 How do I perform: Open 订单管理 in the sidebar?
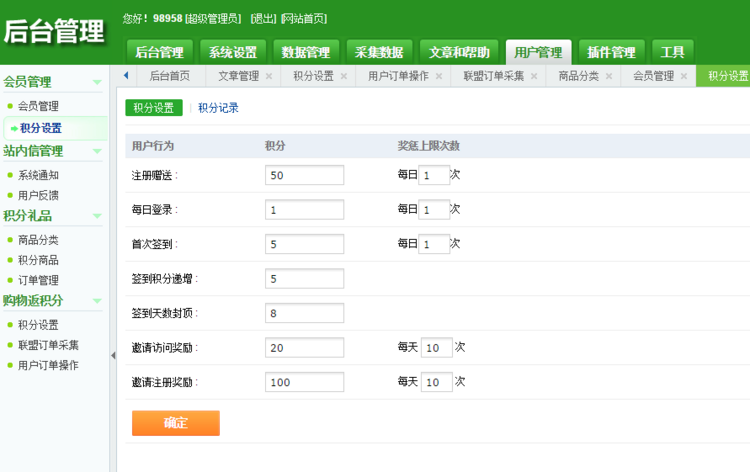(38, 280)
